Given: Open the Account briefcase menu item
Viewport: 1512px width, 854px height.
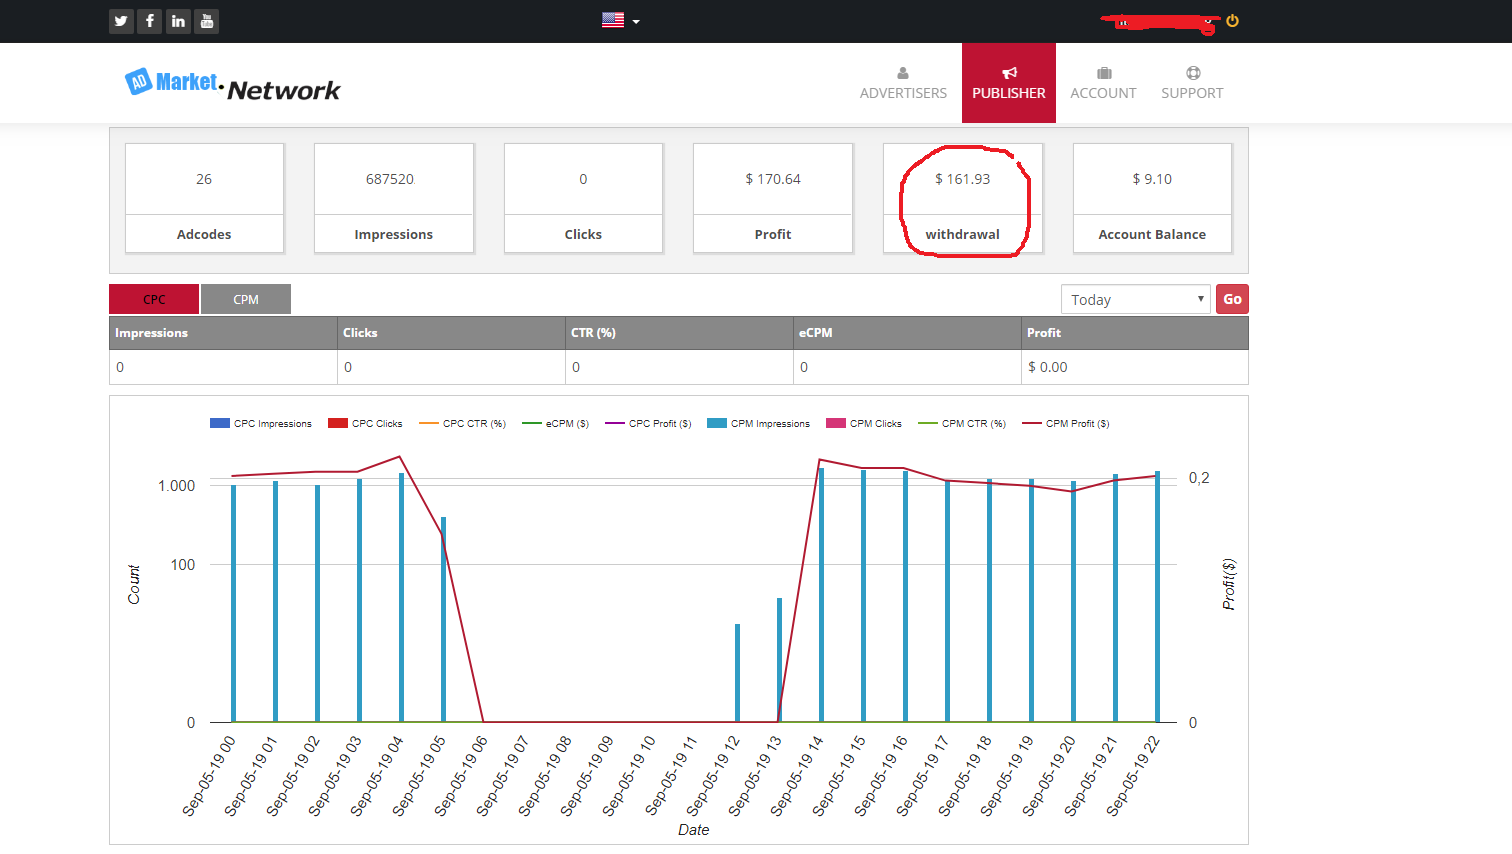Looking at the screenshot, I should (x=1103, y=83).
